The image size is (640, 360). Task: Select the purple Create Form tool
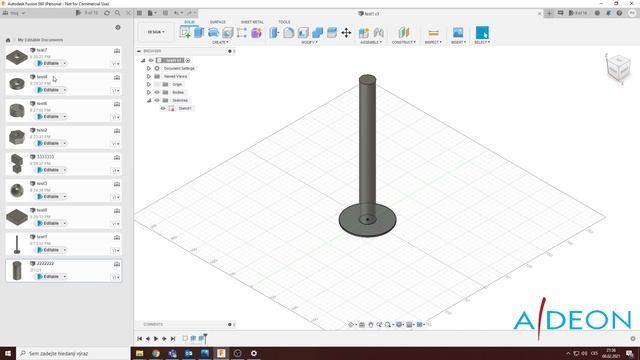pyautogui.click(x=256, y=32)
